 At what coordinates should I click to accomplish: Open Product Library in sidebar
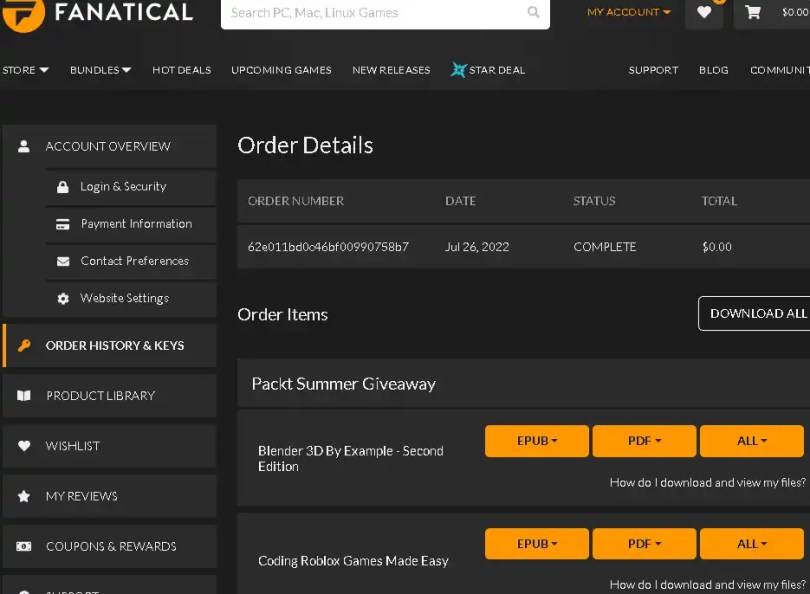pos(110,396)
